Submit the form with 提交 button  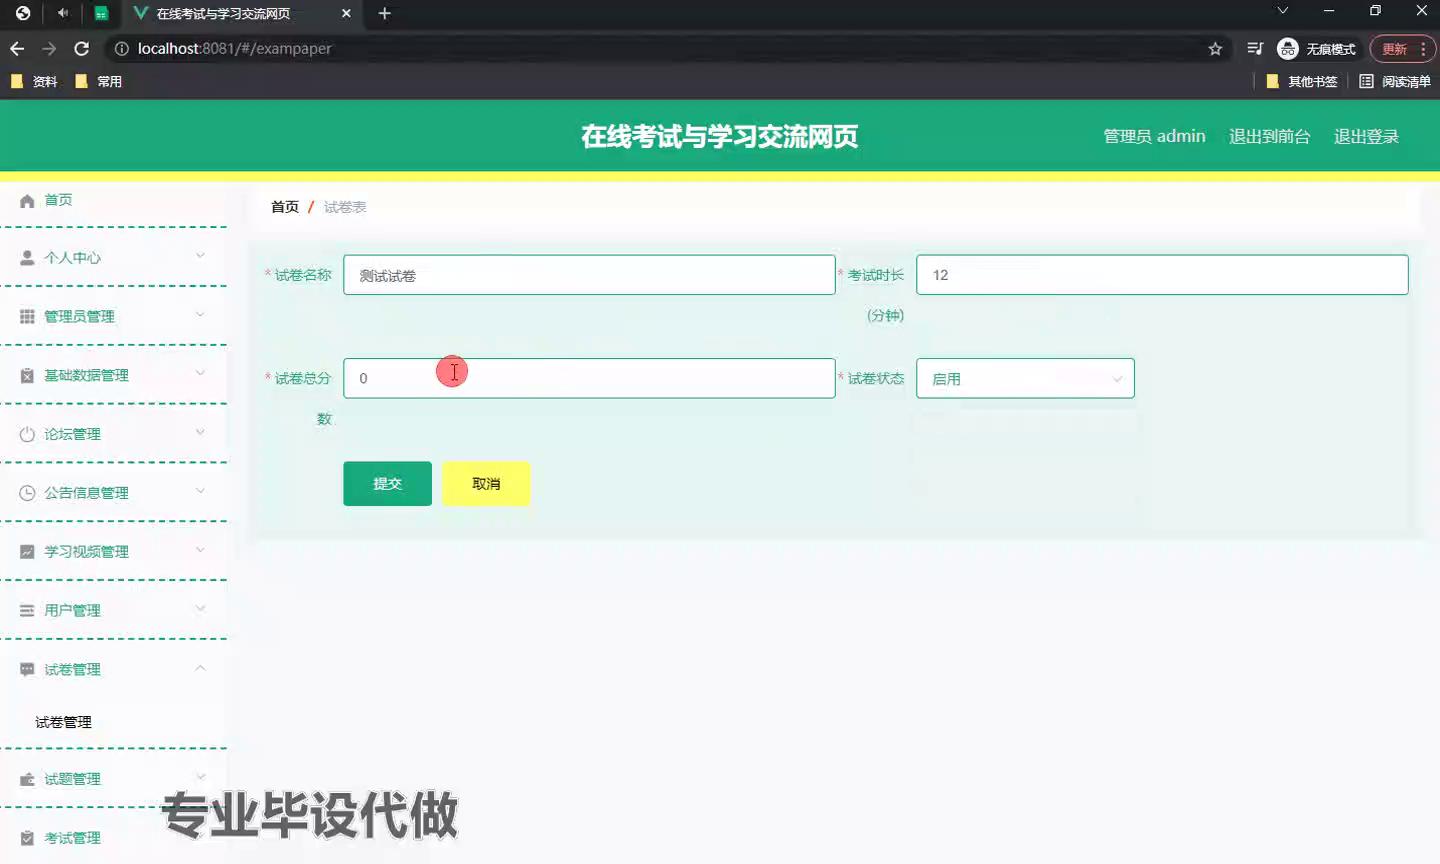pyautogui.click(x=387, y=484)
